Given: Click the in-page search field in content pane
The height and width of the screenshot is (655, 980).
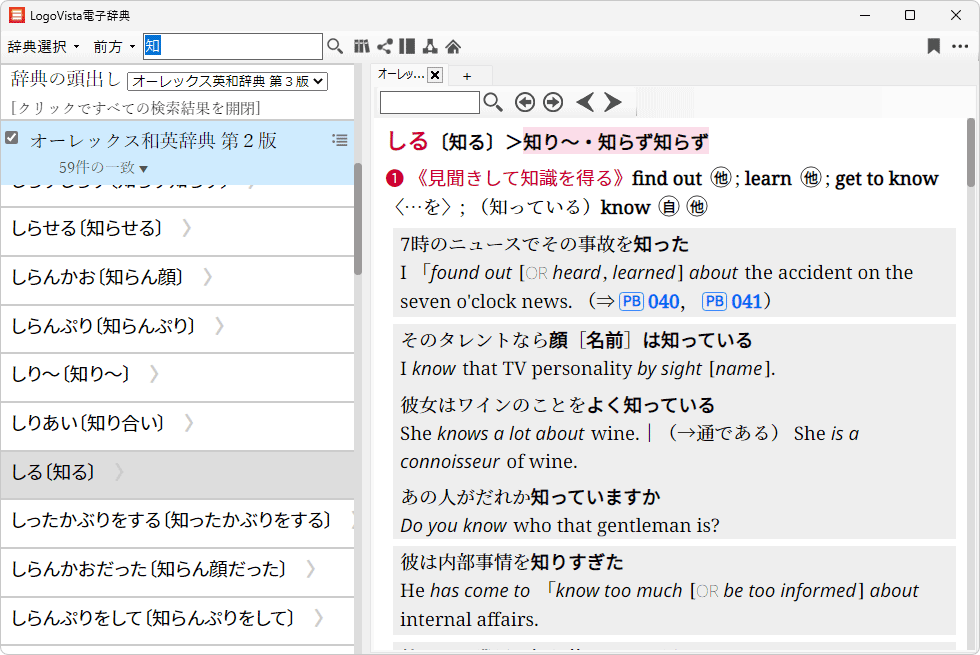Looking at the screenshot, I should 429,102.
